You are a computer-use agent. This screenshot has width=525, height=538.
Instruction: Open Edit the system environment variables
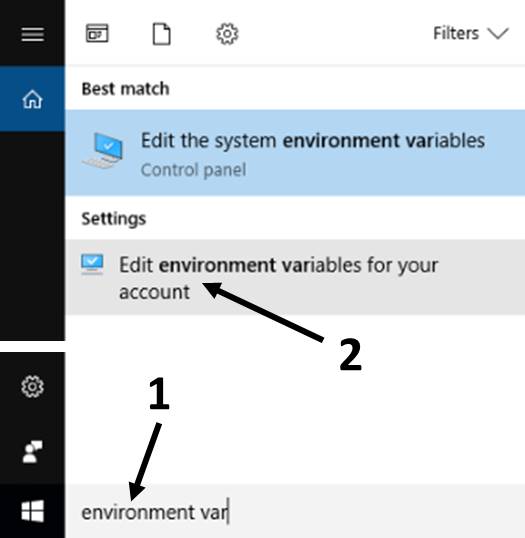(295, 153)
